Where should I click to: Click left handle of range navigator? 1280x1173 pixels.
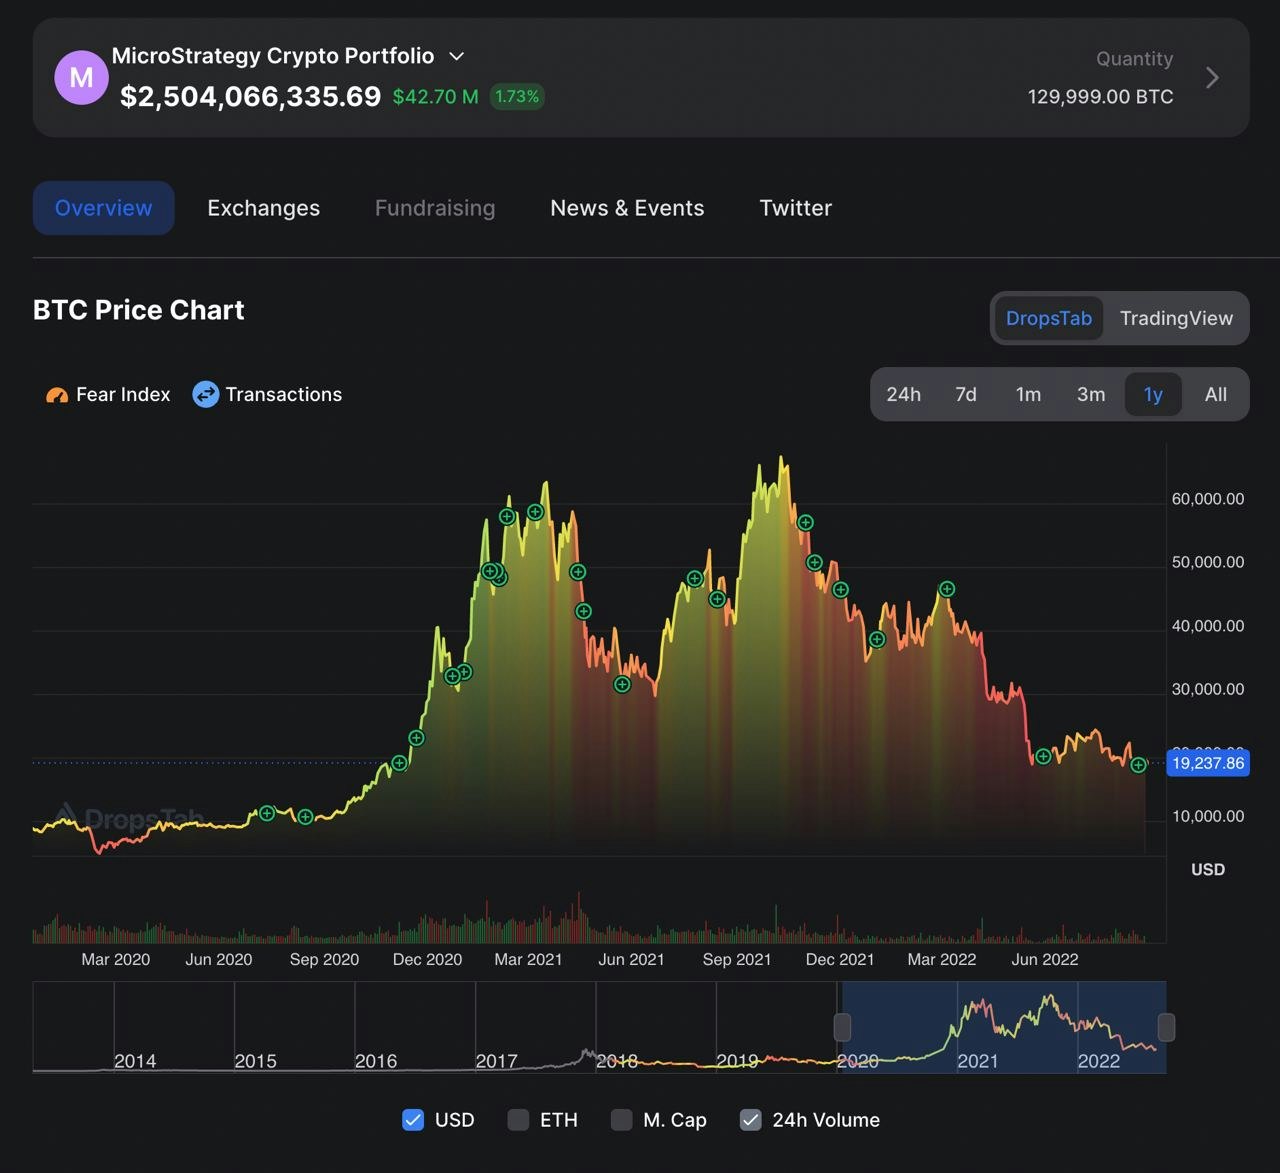[x=842, y=1027]
